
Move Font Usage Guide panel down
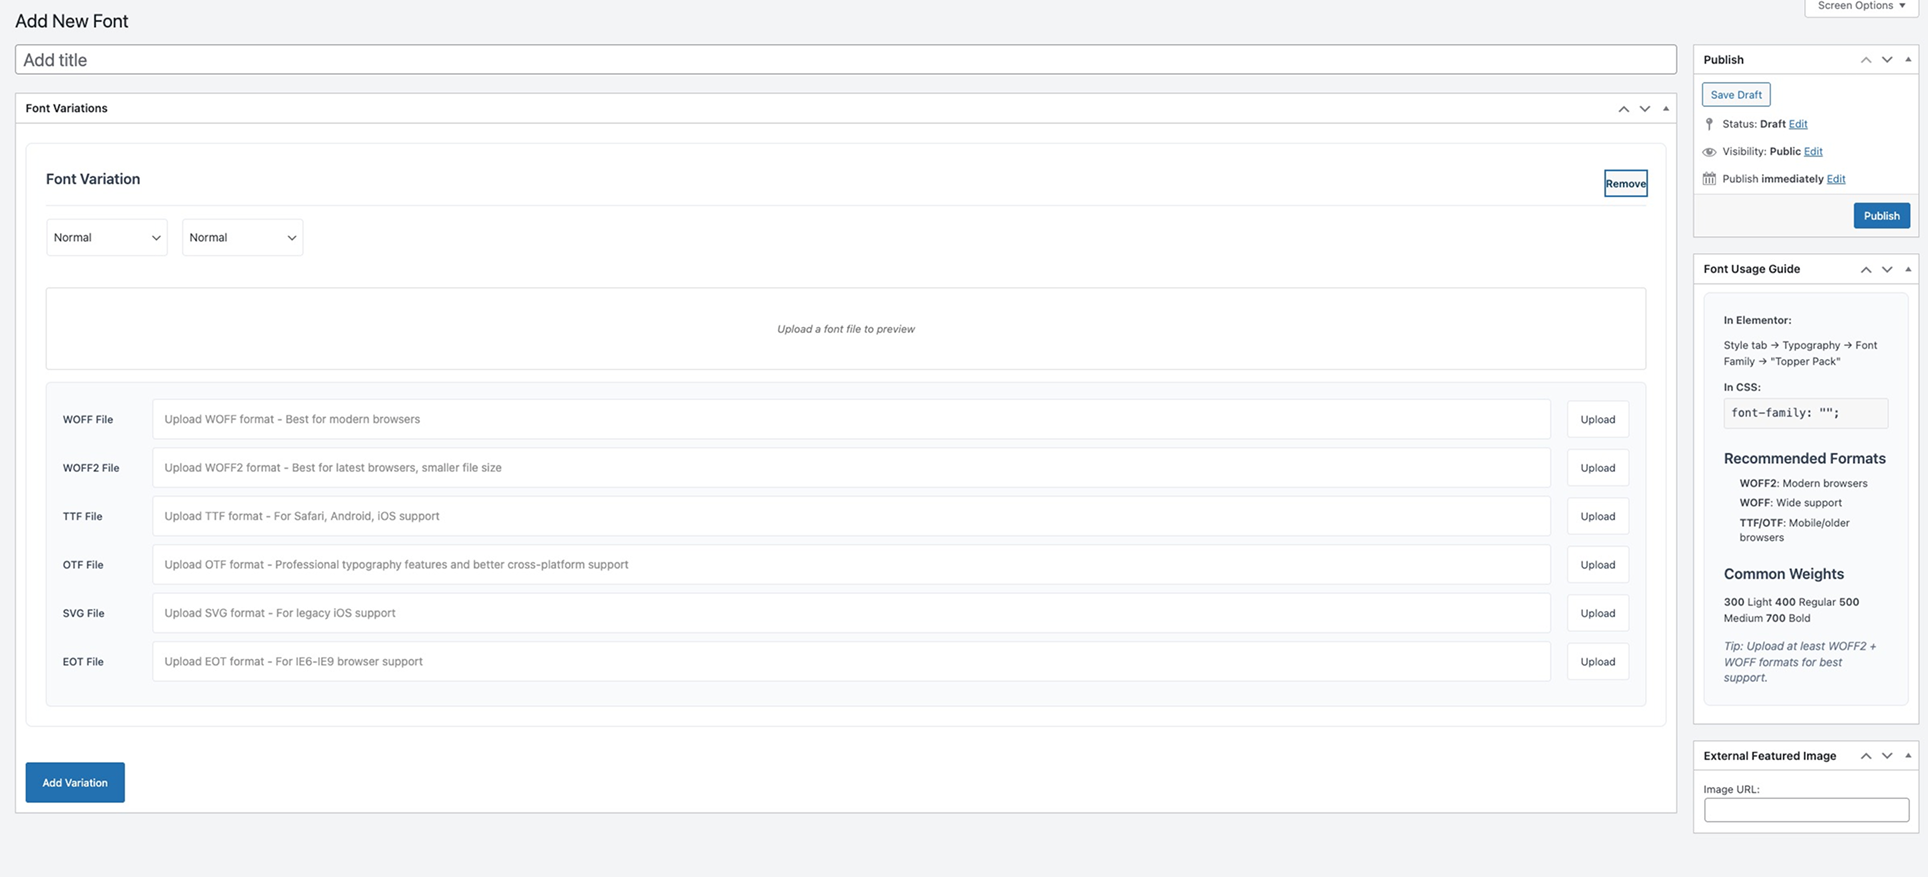click(1886, 270)
